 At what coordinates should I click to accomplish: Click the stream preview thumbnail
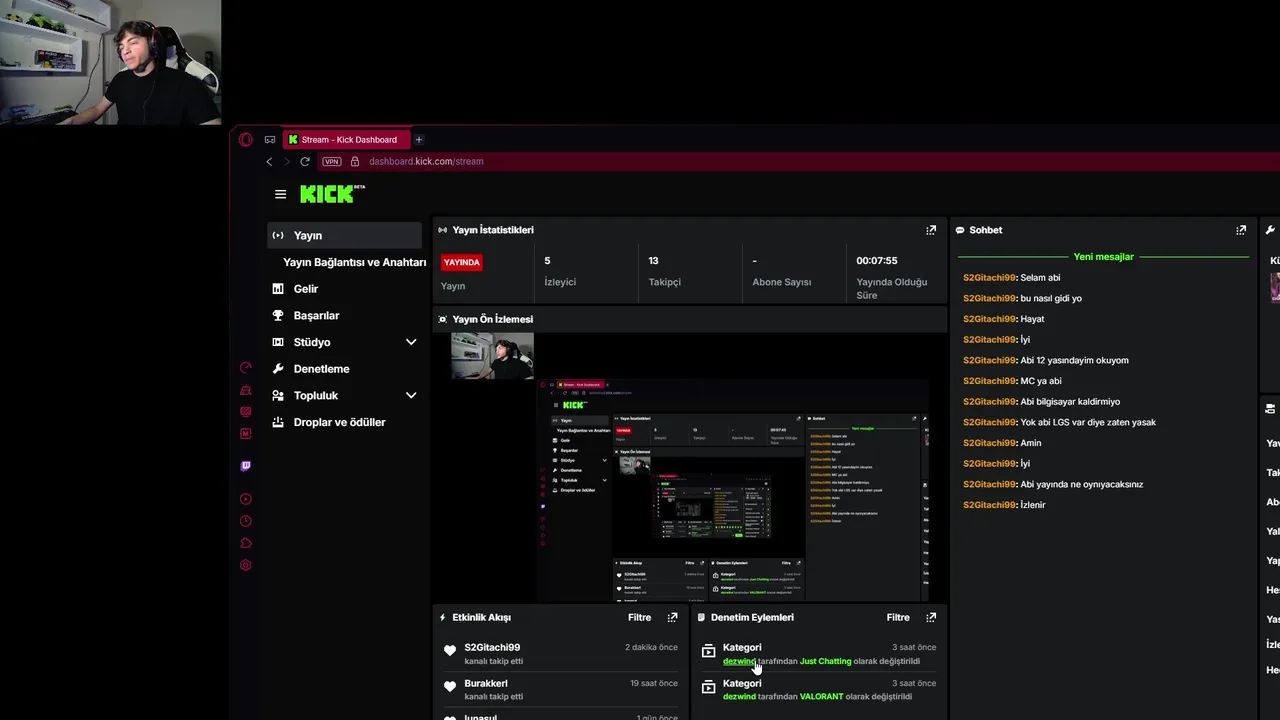(690, 466)
